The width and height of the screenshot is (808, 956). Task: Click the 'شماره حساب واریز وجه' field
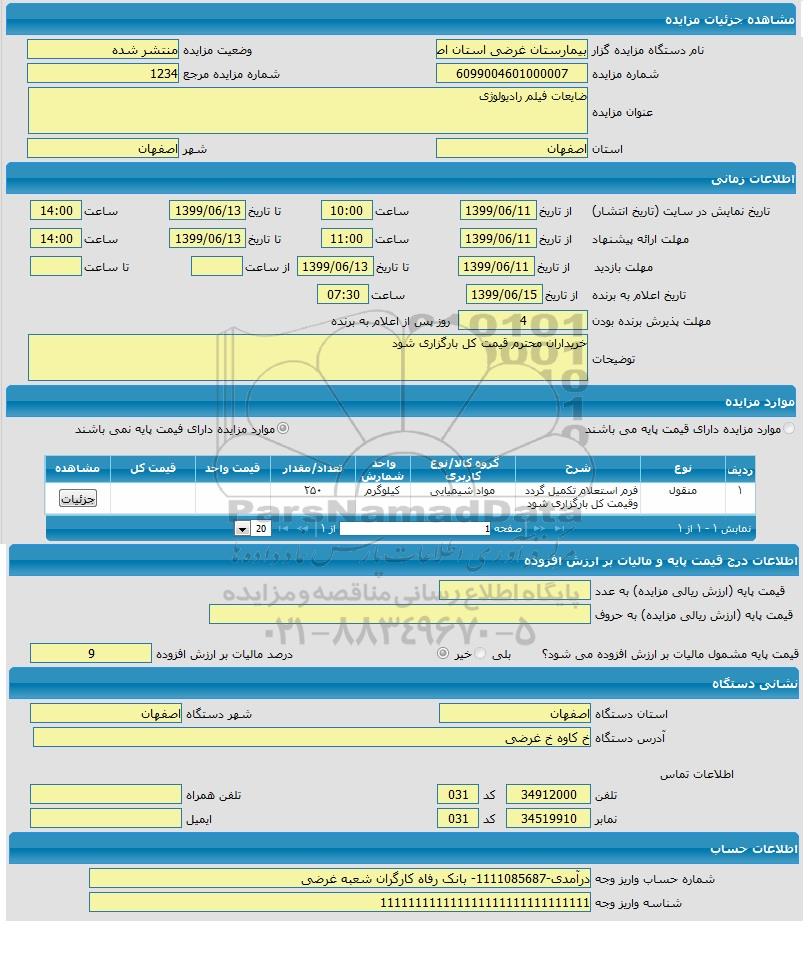point(340,878)
